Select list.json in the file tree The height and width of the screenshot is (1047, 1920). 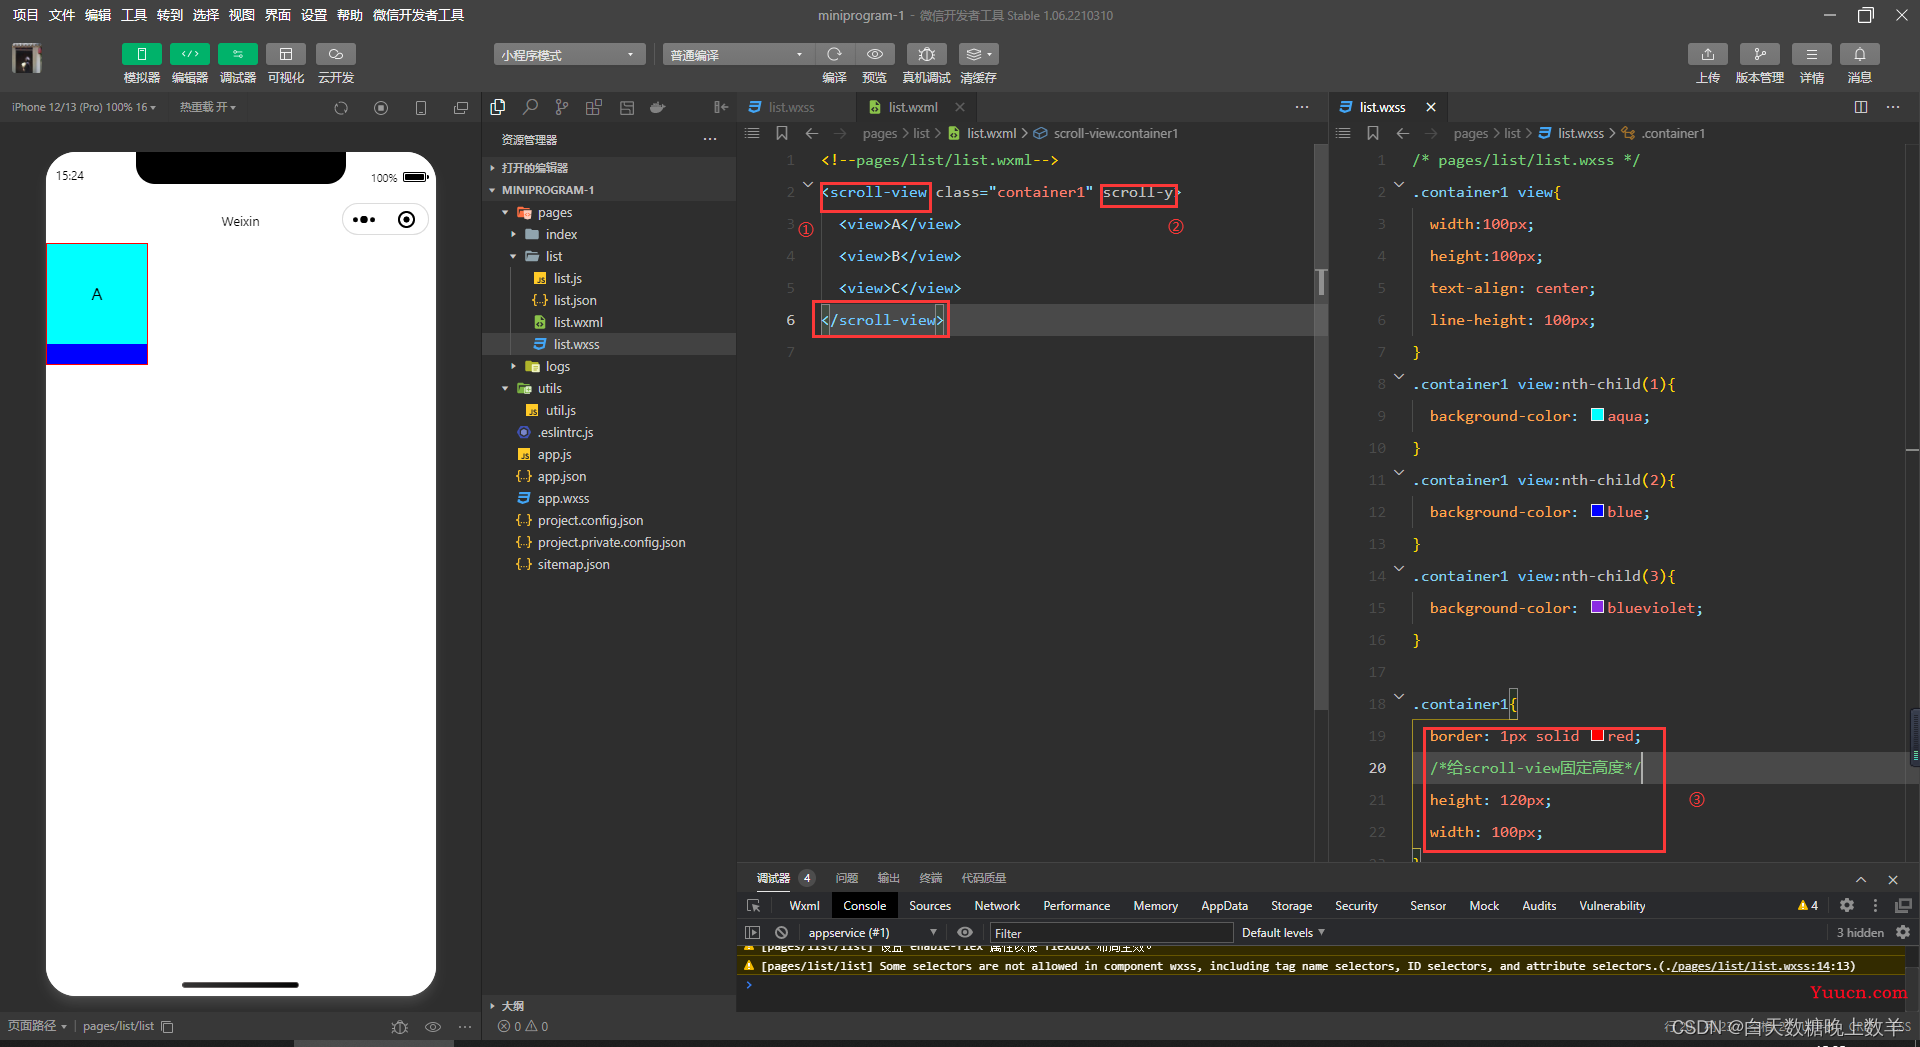(575, 300)
